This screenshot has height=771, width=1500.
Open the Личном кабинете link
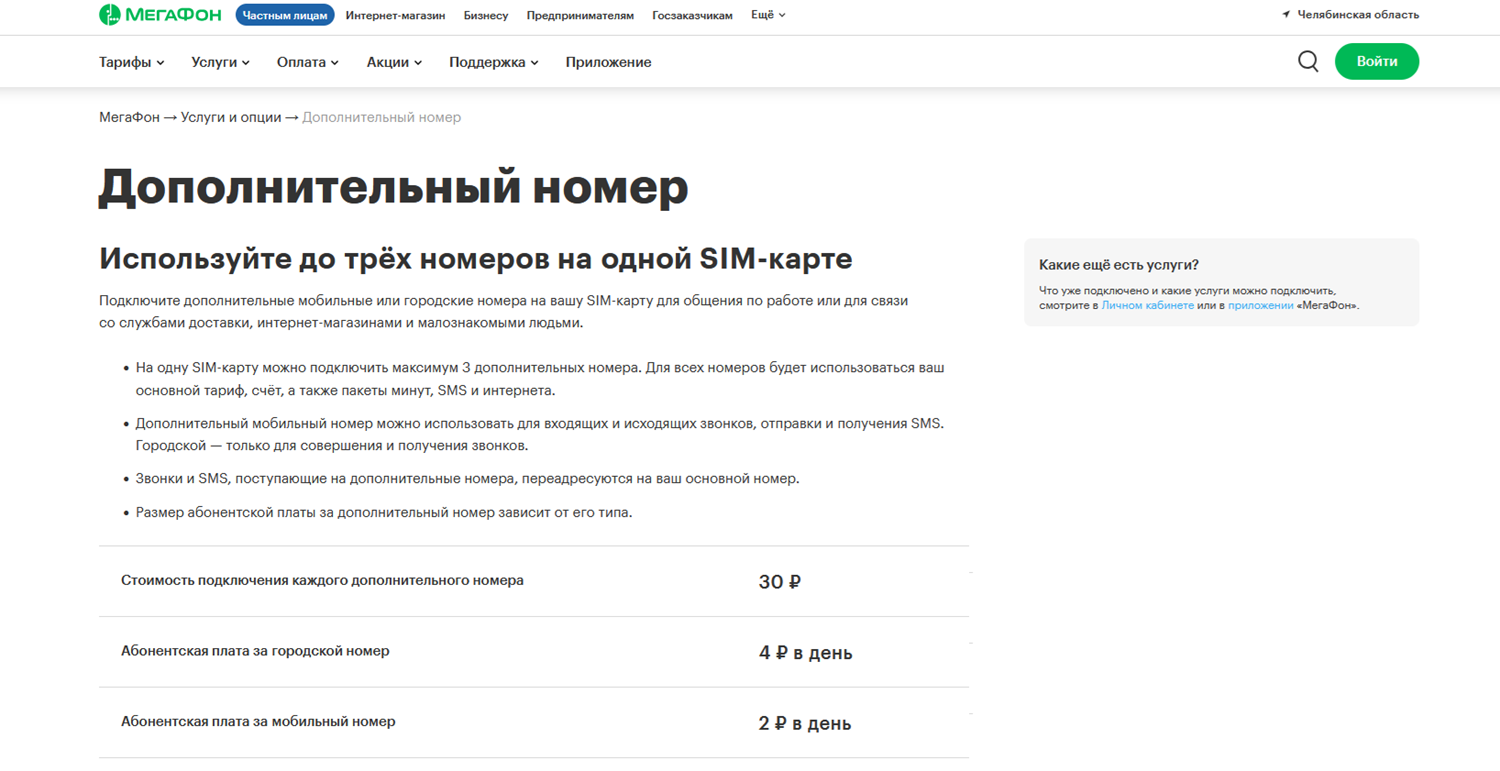pos(1147,305)
